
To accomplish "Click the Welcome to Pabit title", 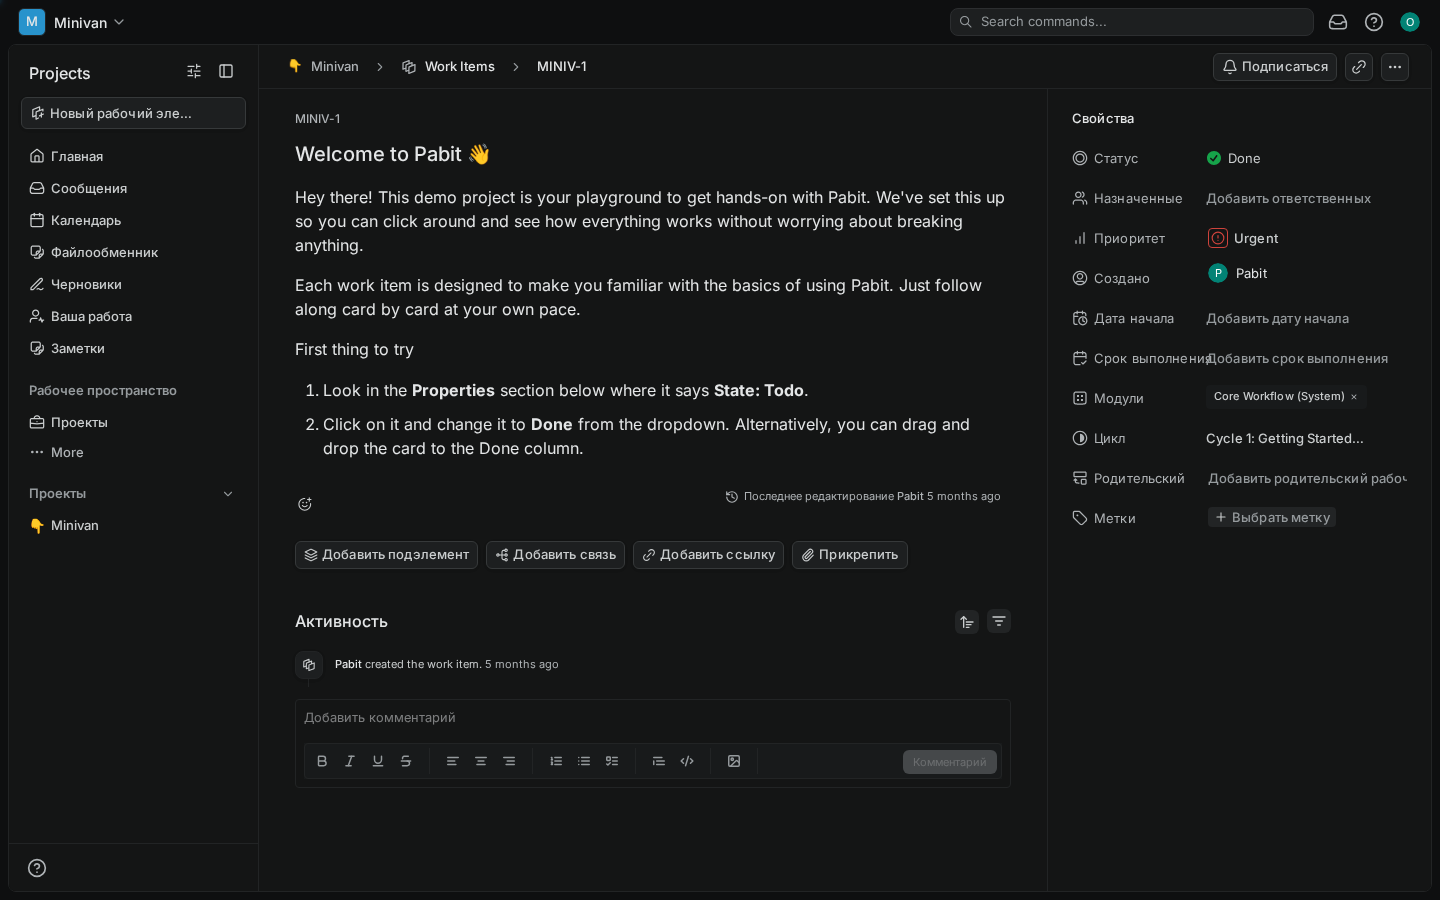I will click(x=392, y=154).
